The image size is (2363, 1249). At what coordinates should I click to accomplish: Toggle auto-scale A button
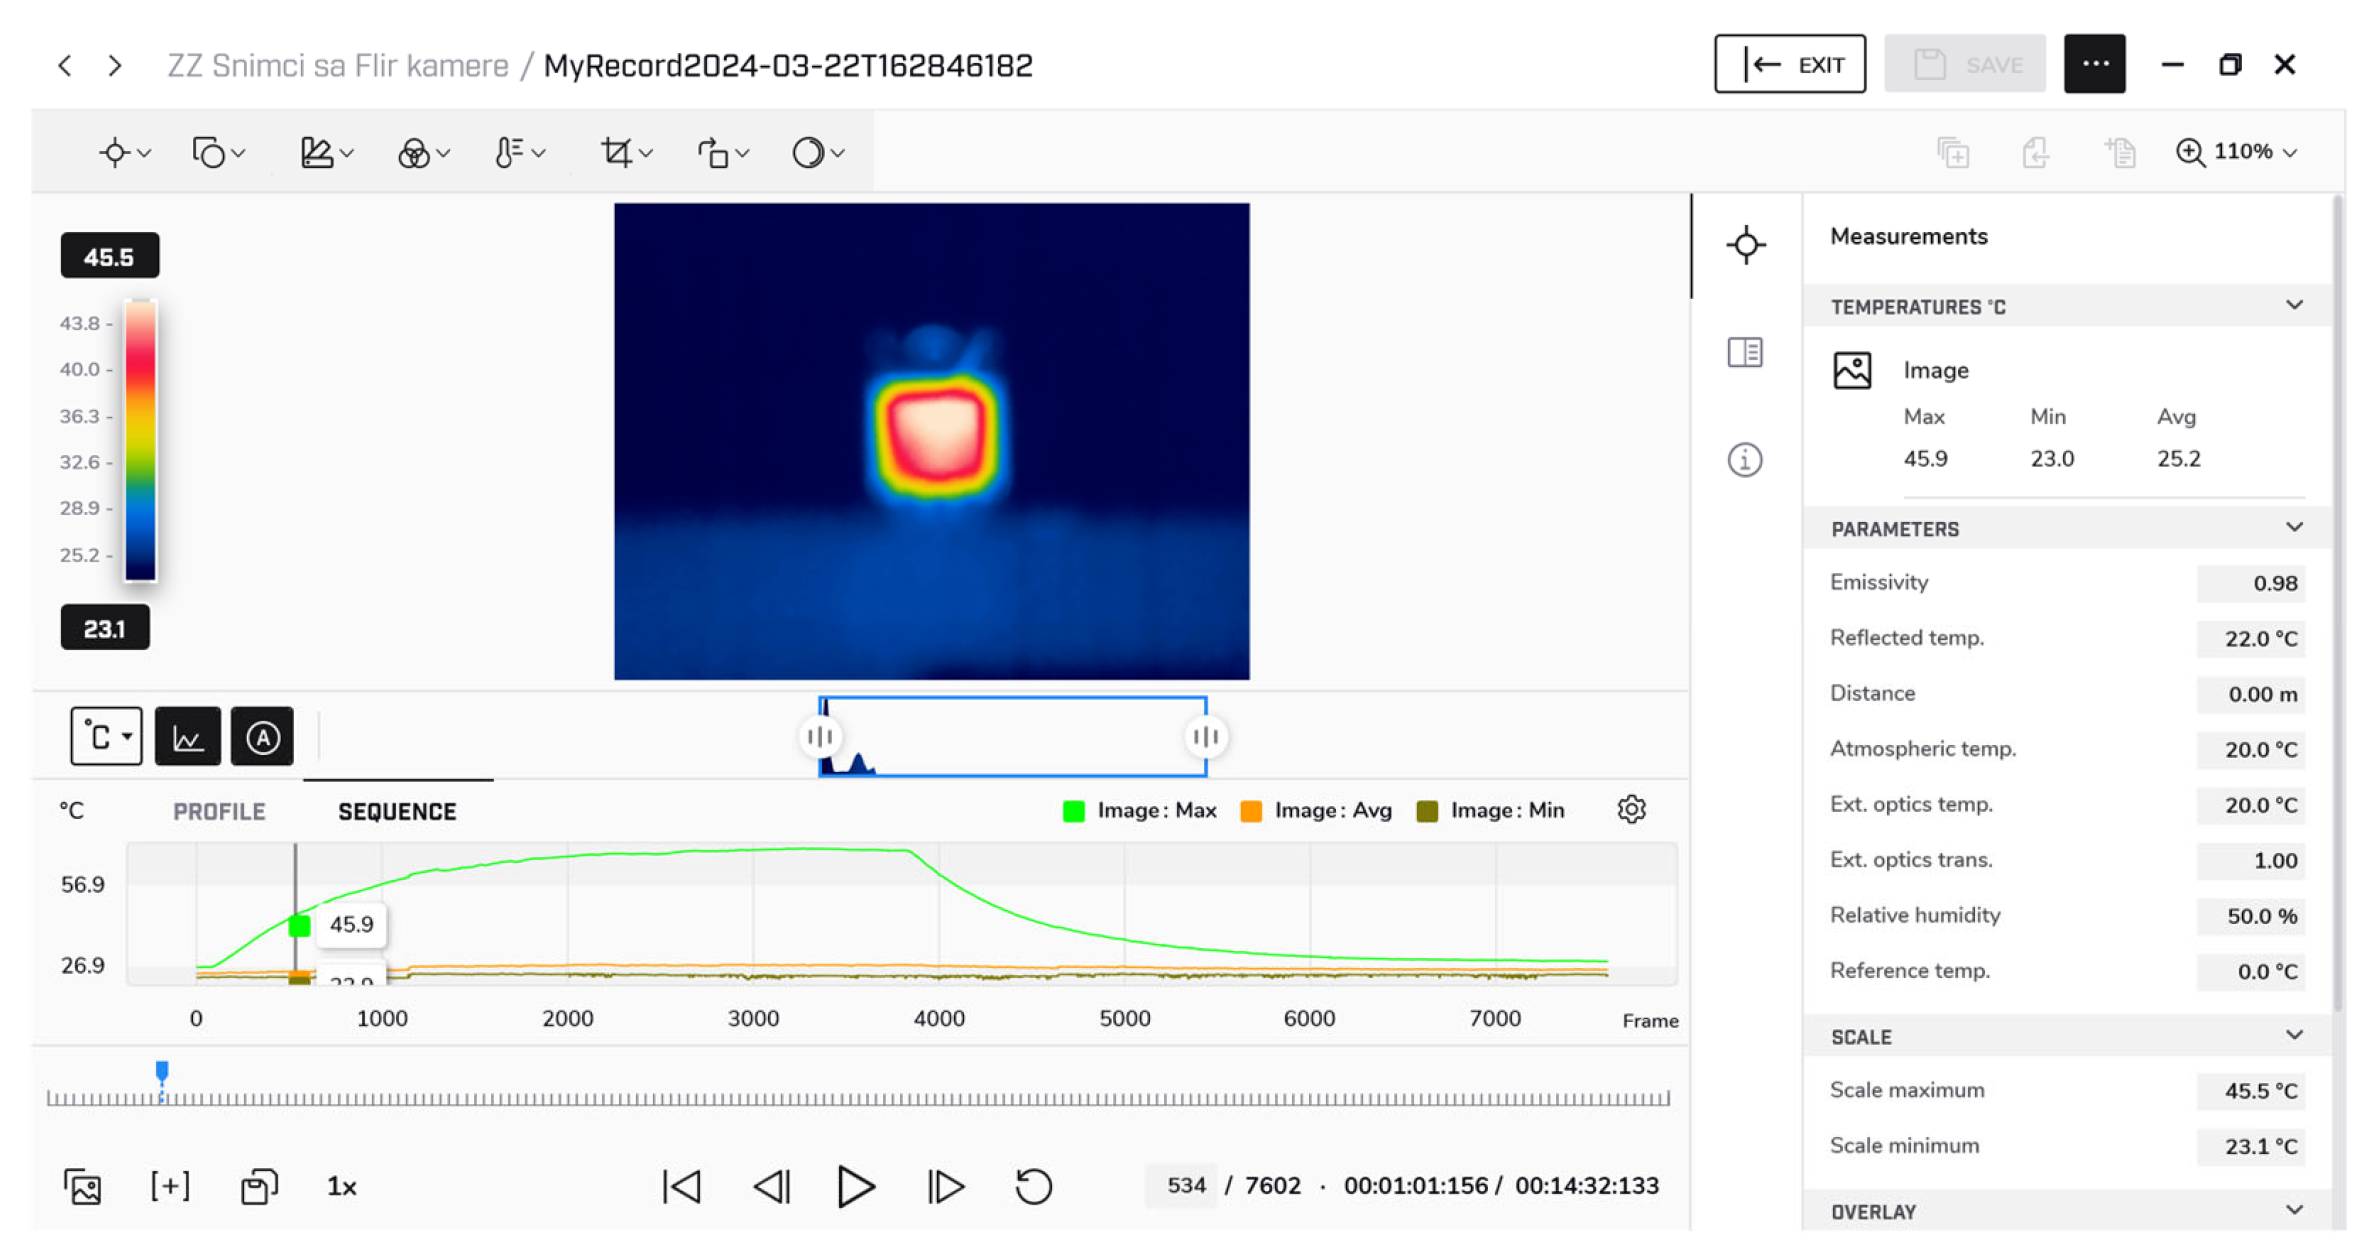coord(262,737)
